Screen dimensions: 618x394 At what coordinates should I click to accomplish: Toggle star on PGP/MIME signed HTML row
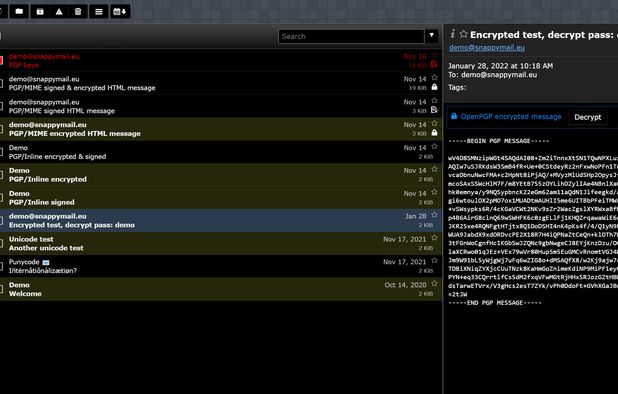[434, 100]
